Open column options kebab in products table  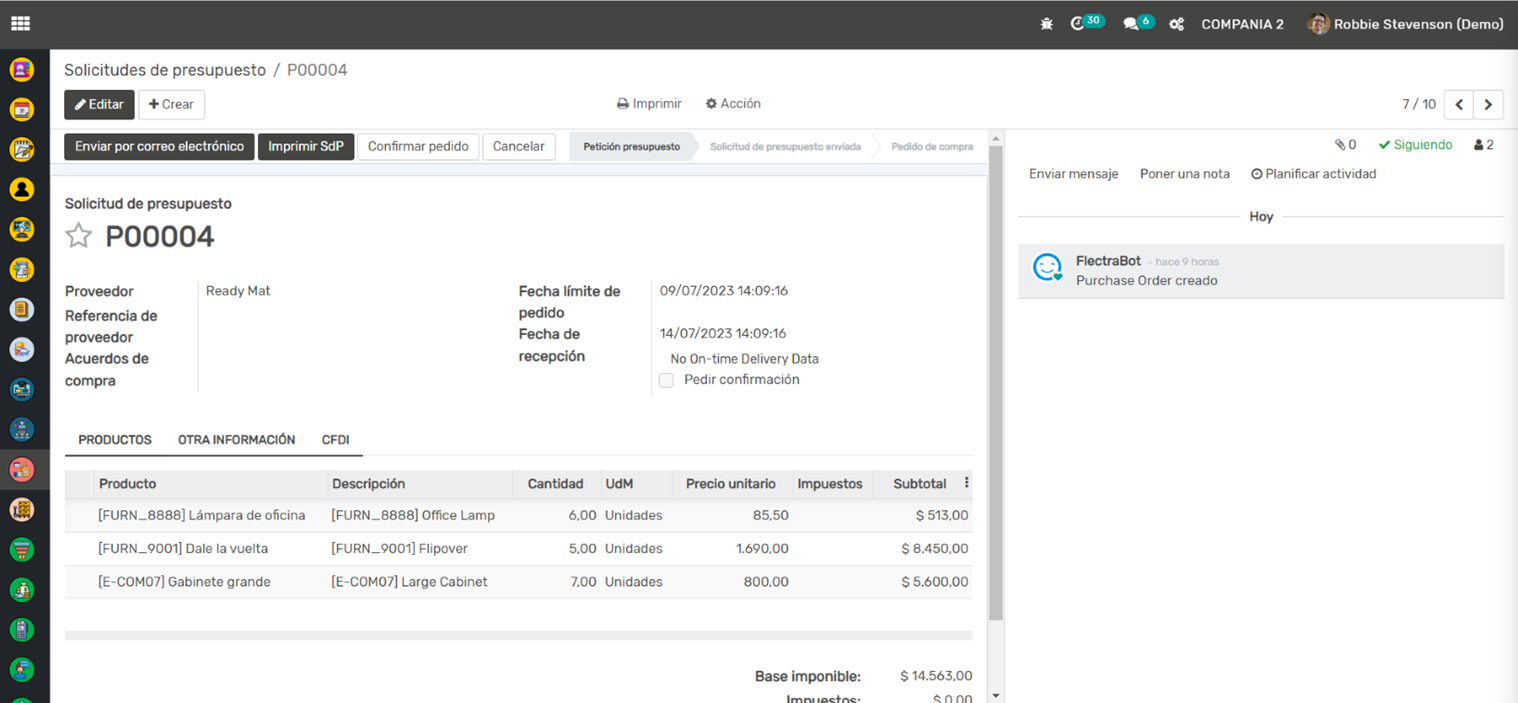tap(966, 483)
